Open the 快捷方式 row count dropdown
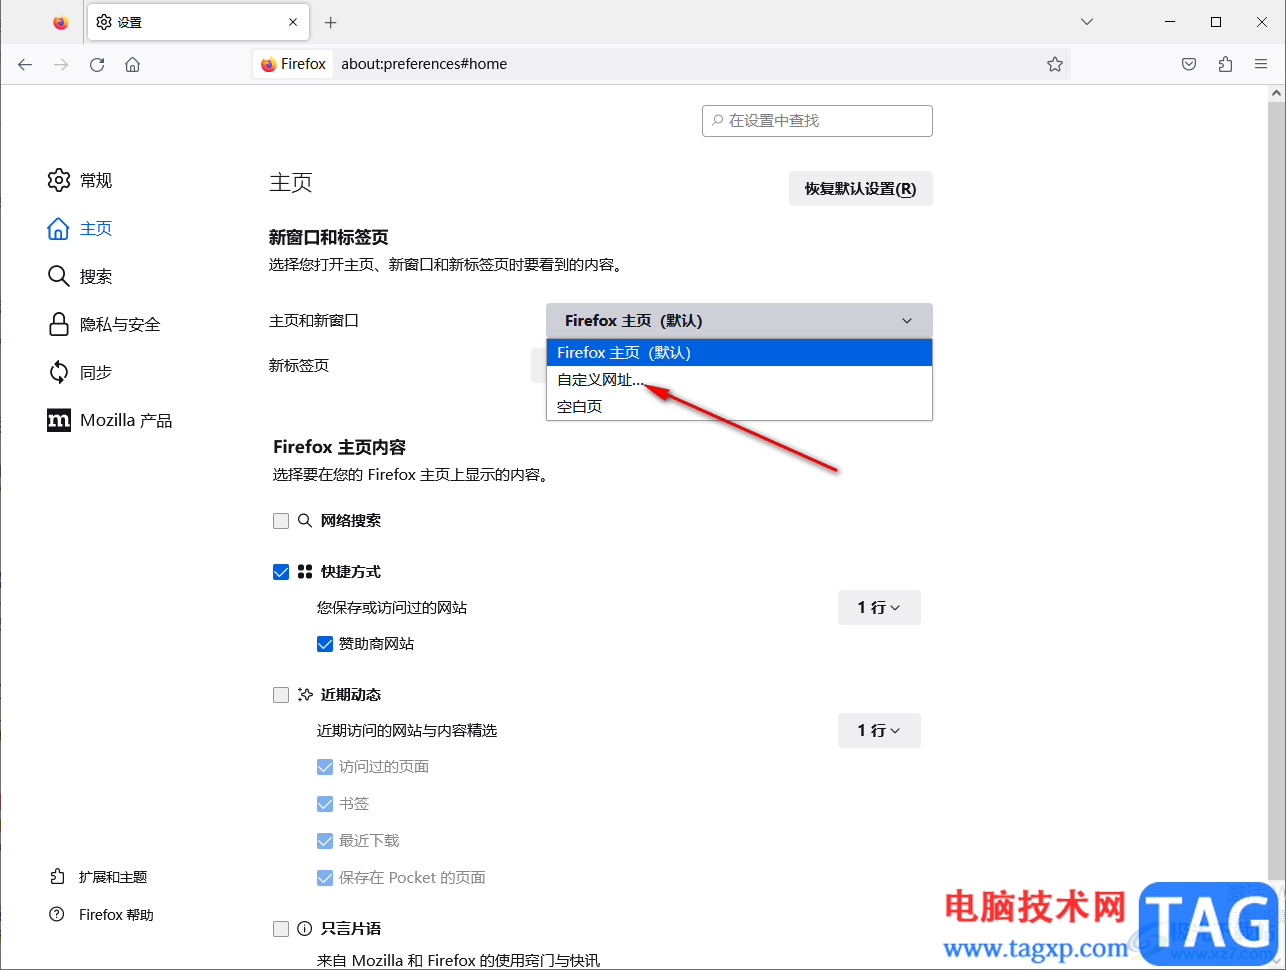Image resolution: width=1286 pixels, height=970 pixels. [879, 608]
